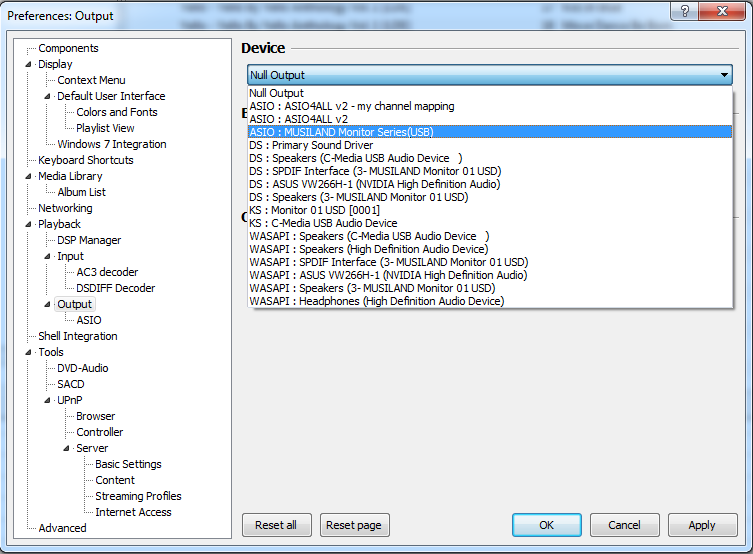Viewport: 753px width, 554px height.
Task: Open Components preferences page
Action: (x=68, y=48)
